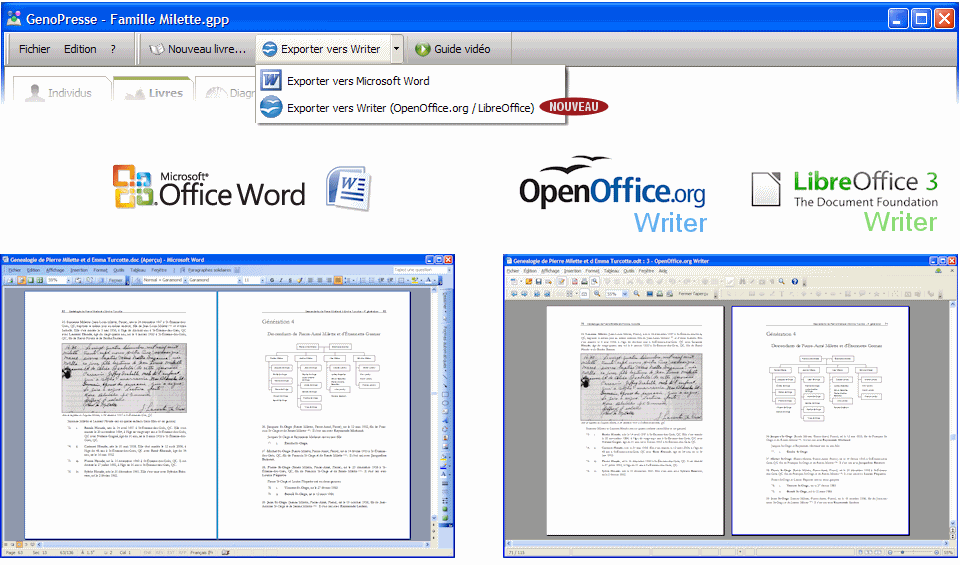960x565 pixels.
Task: Open the Guide vidéo button
Action: [453, 49]
